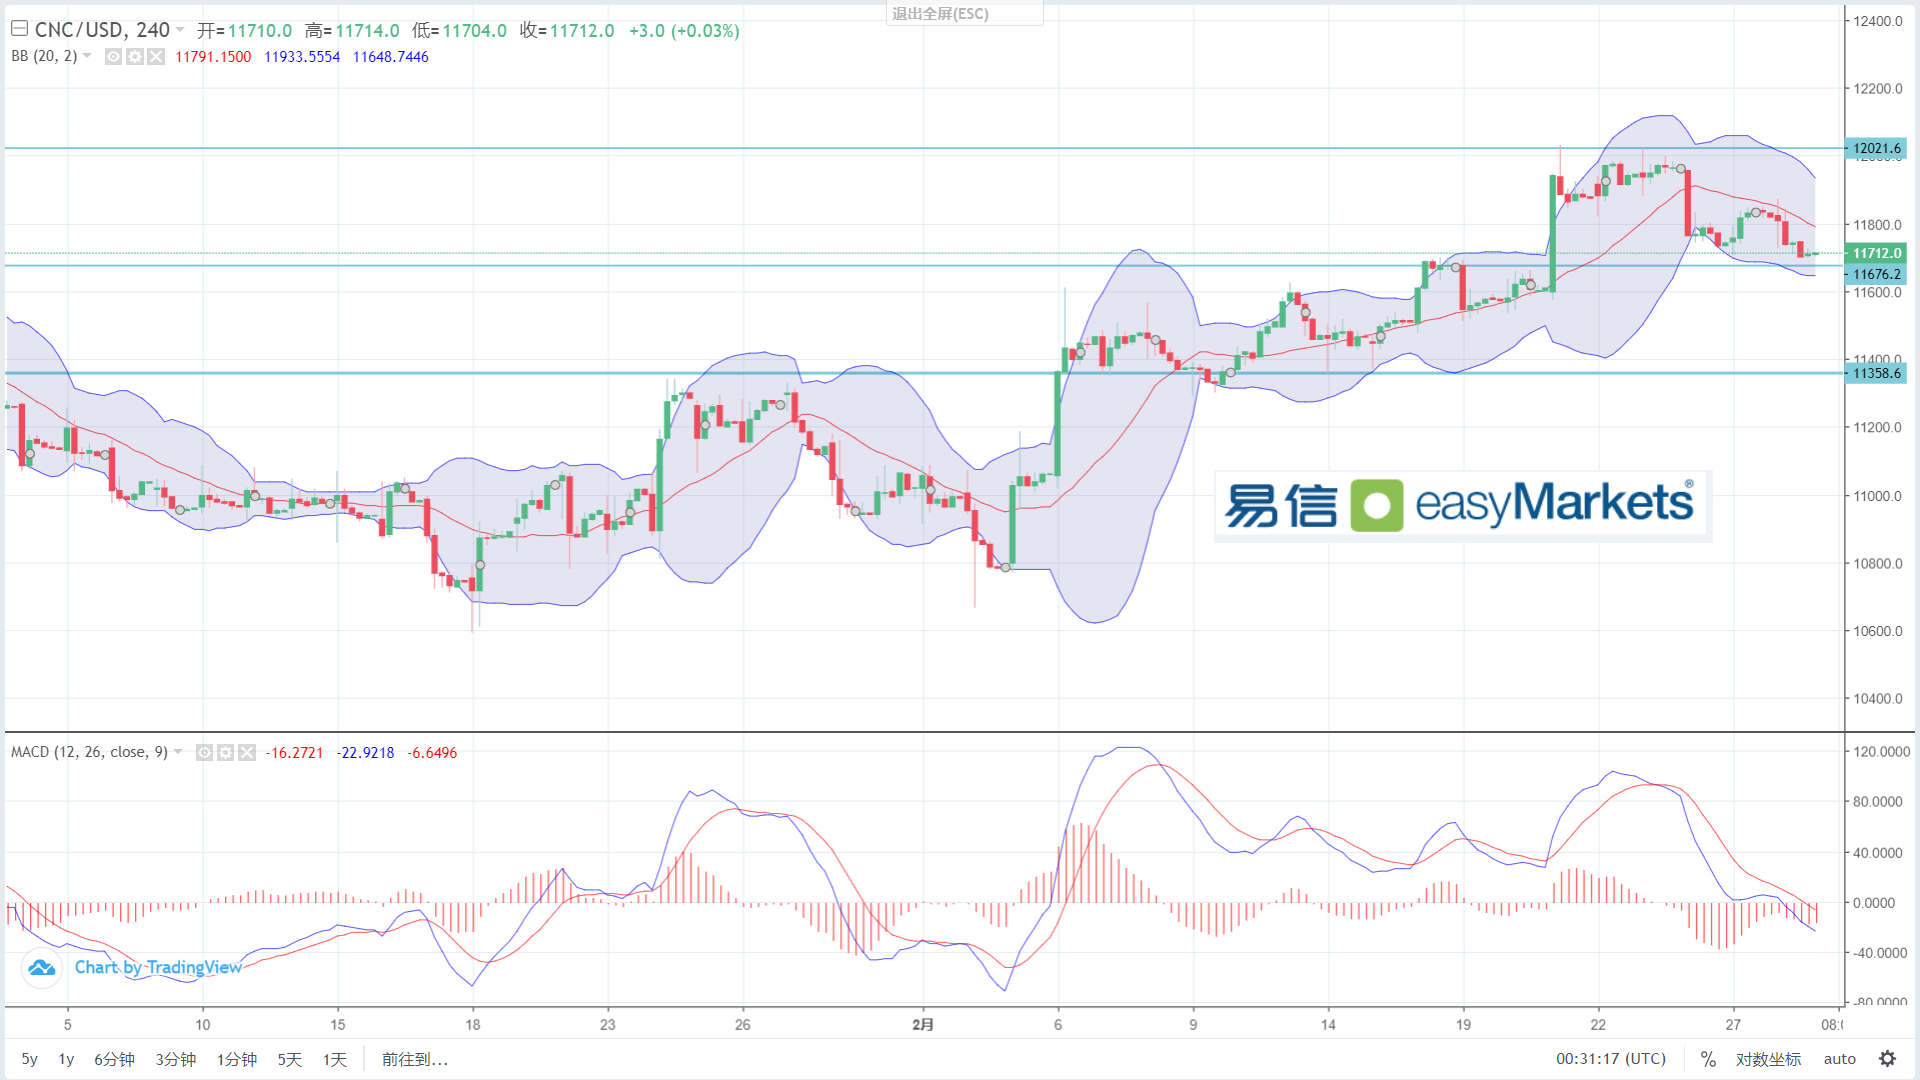Click the 12021.6 horizontal line price label
Viewport: 1920px width, 1080px height.
pos(1876,148)
